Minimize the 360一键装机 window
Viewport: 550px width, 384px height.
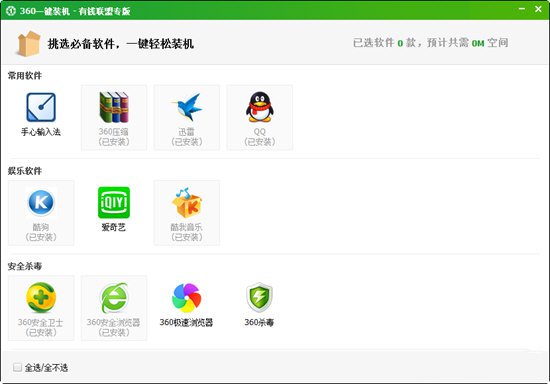522,9
